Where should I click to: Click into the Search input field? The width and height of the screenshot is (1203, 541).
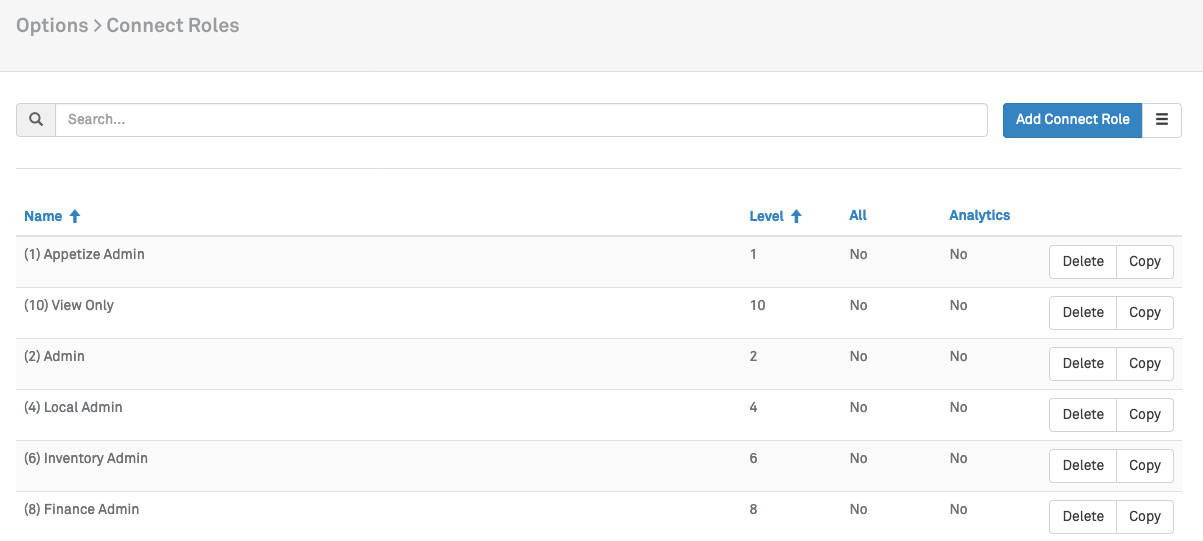(520, 119)
